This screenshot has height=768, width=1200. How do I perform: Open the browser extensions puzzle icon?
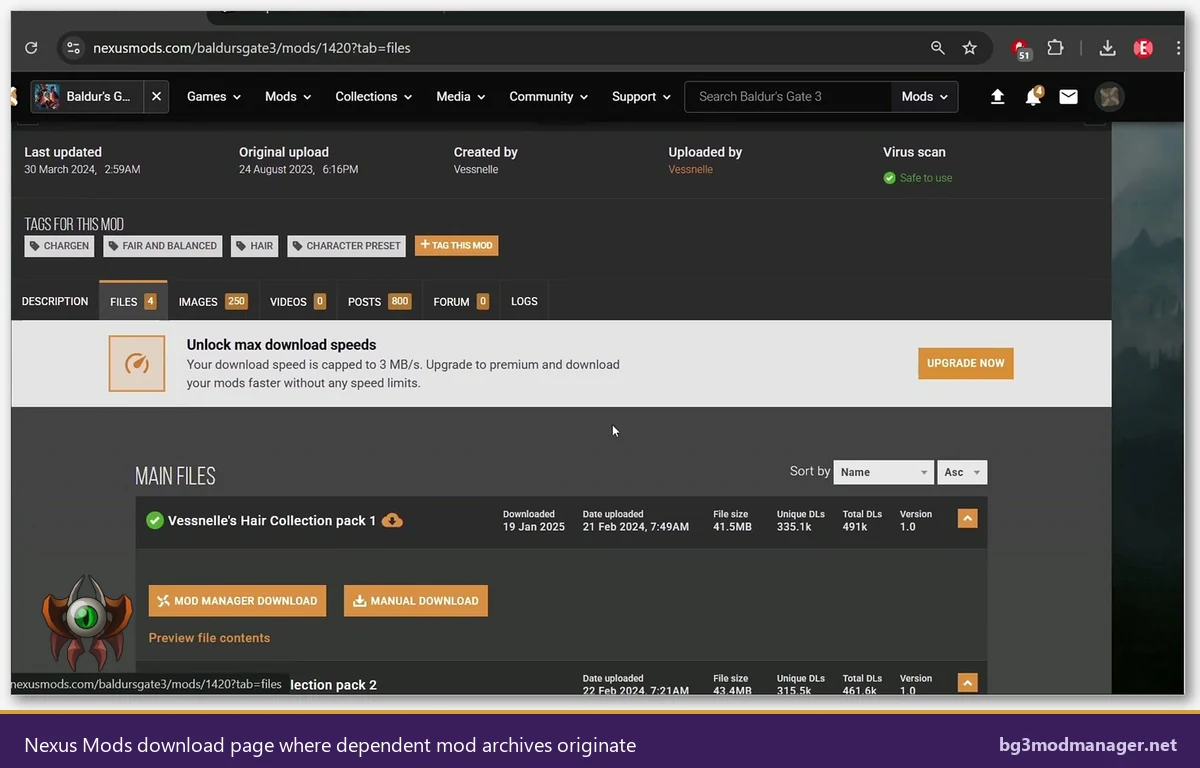tap(1055, 48)
